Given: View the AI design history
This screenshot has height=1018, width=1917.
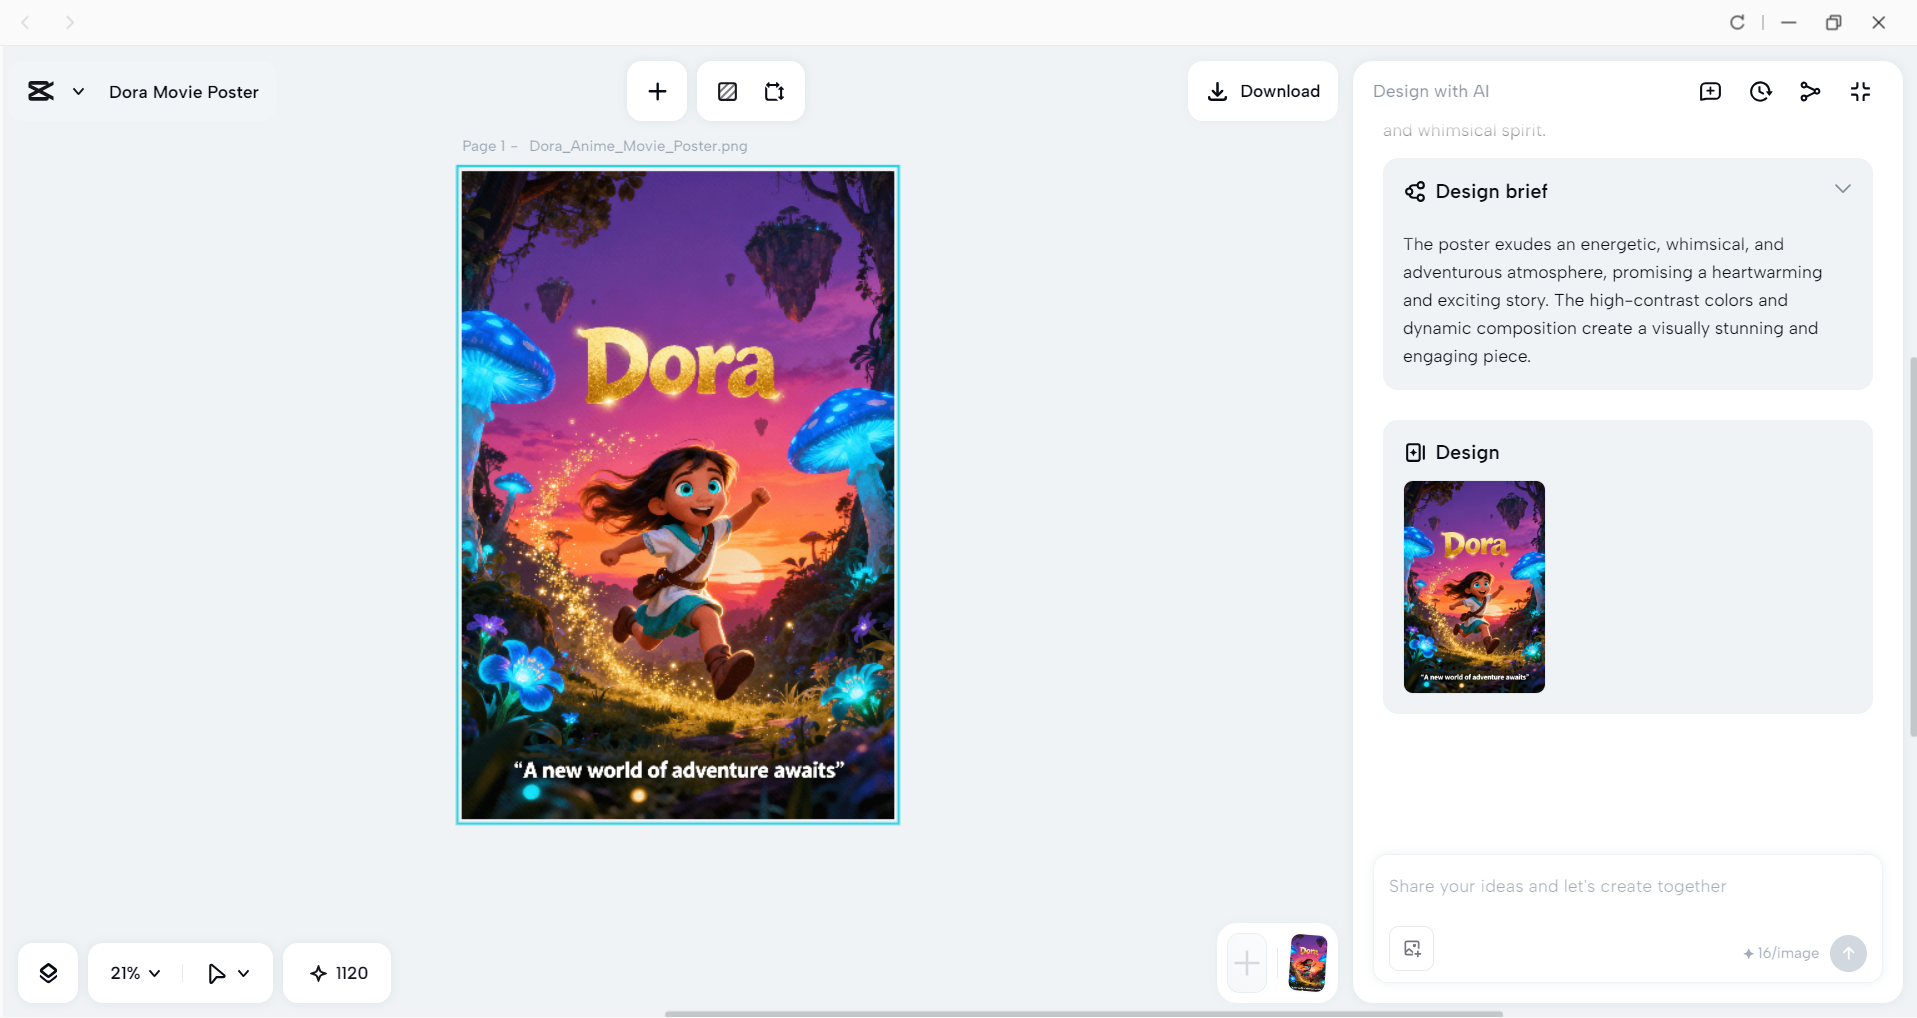Looking at the screenshot, I should click(1761, 91).
